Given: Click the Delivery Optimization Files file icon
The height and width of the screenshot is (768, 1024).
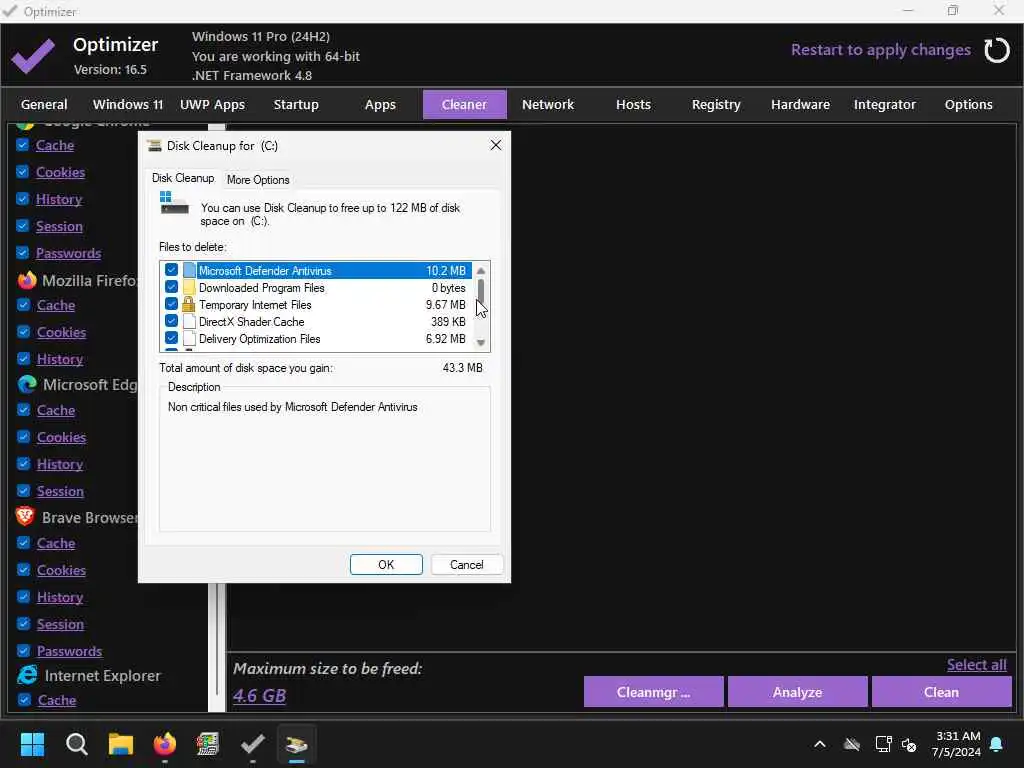Looking at the screenshot, I should point(189,338).
